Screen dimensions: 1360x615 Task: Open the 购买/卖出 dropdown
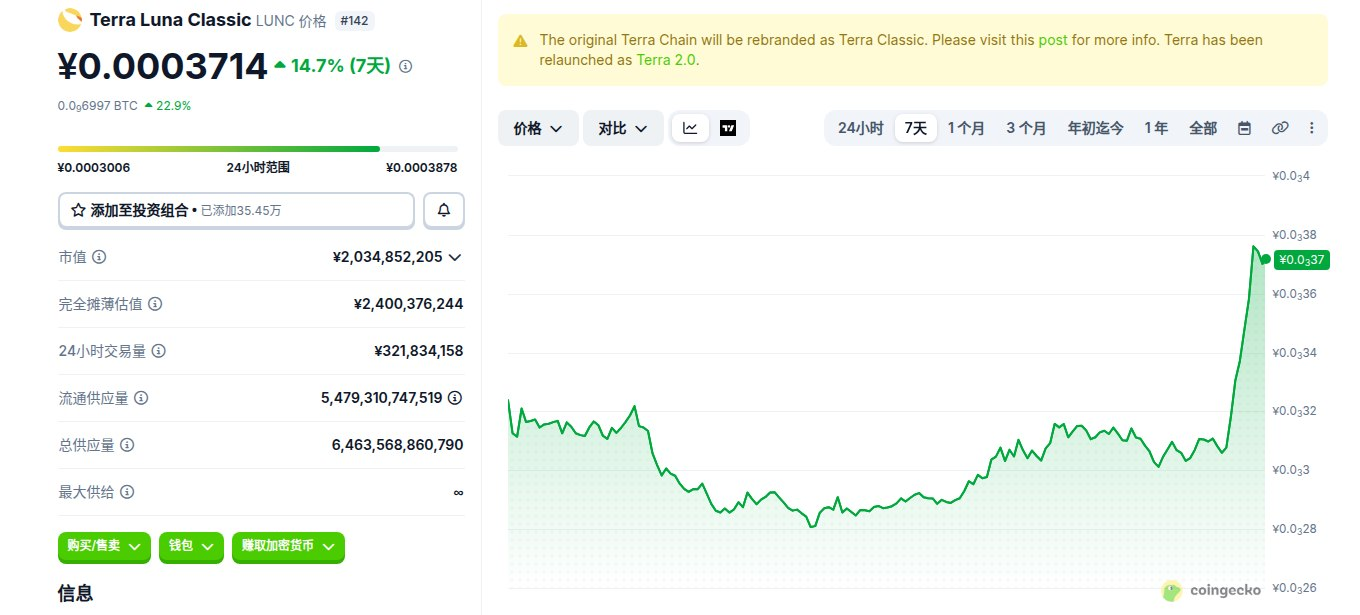point(105,547)
